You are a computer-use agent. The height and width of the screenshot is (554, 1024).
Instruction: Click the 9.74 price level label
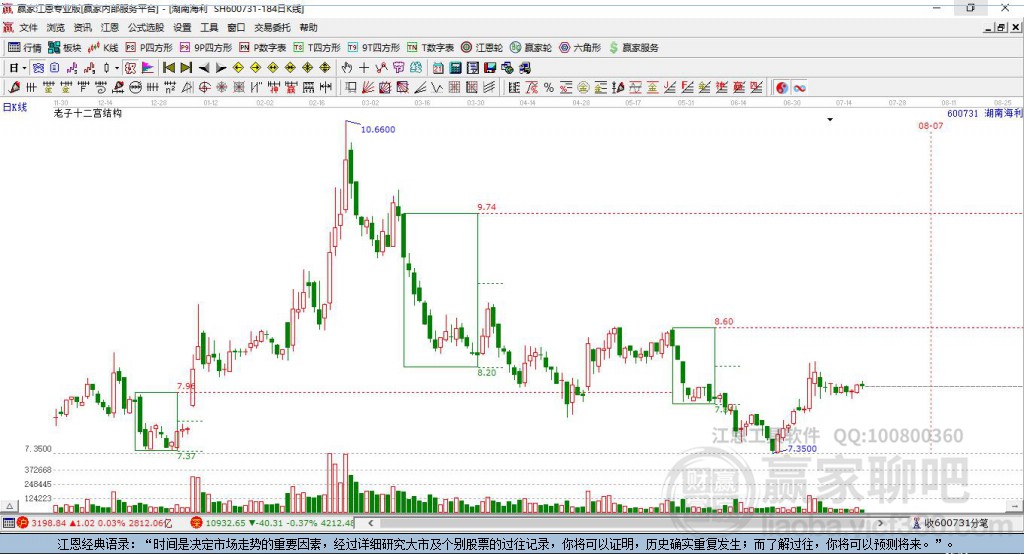tap(487, 207)
